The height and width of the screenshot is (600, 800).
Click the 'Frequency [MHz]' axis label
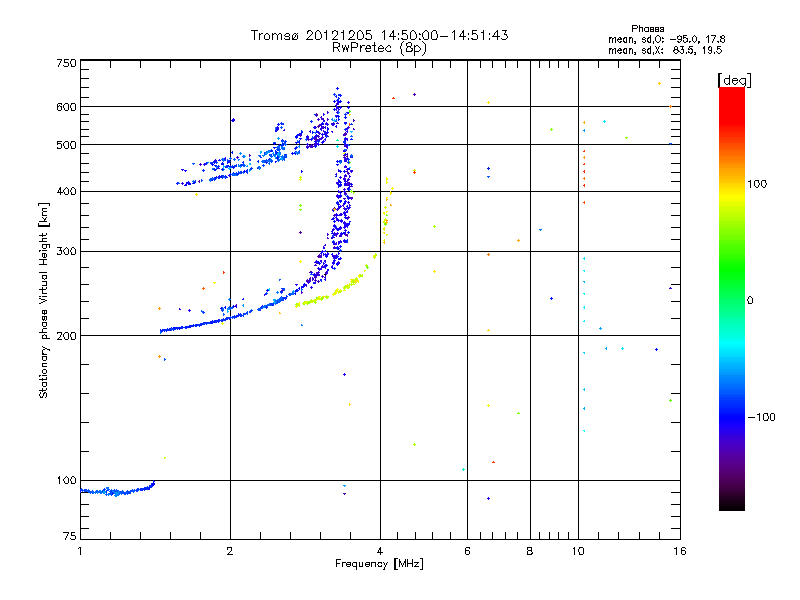click(x=379, y=564)
